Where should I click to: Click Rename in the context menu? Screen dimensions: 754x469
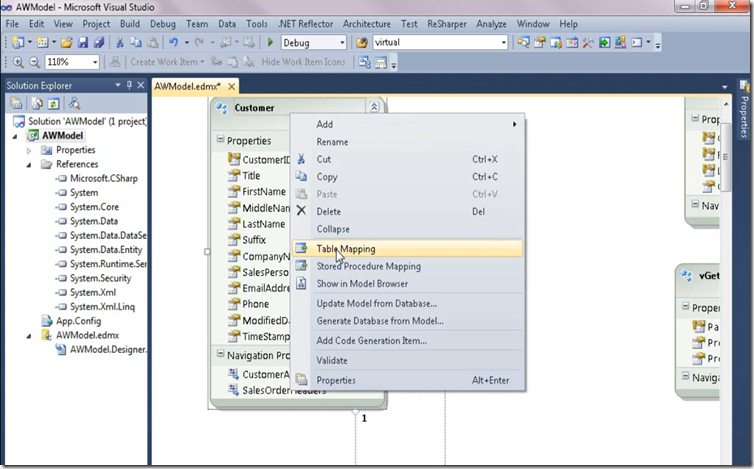(408, 142)
